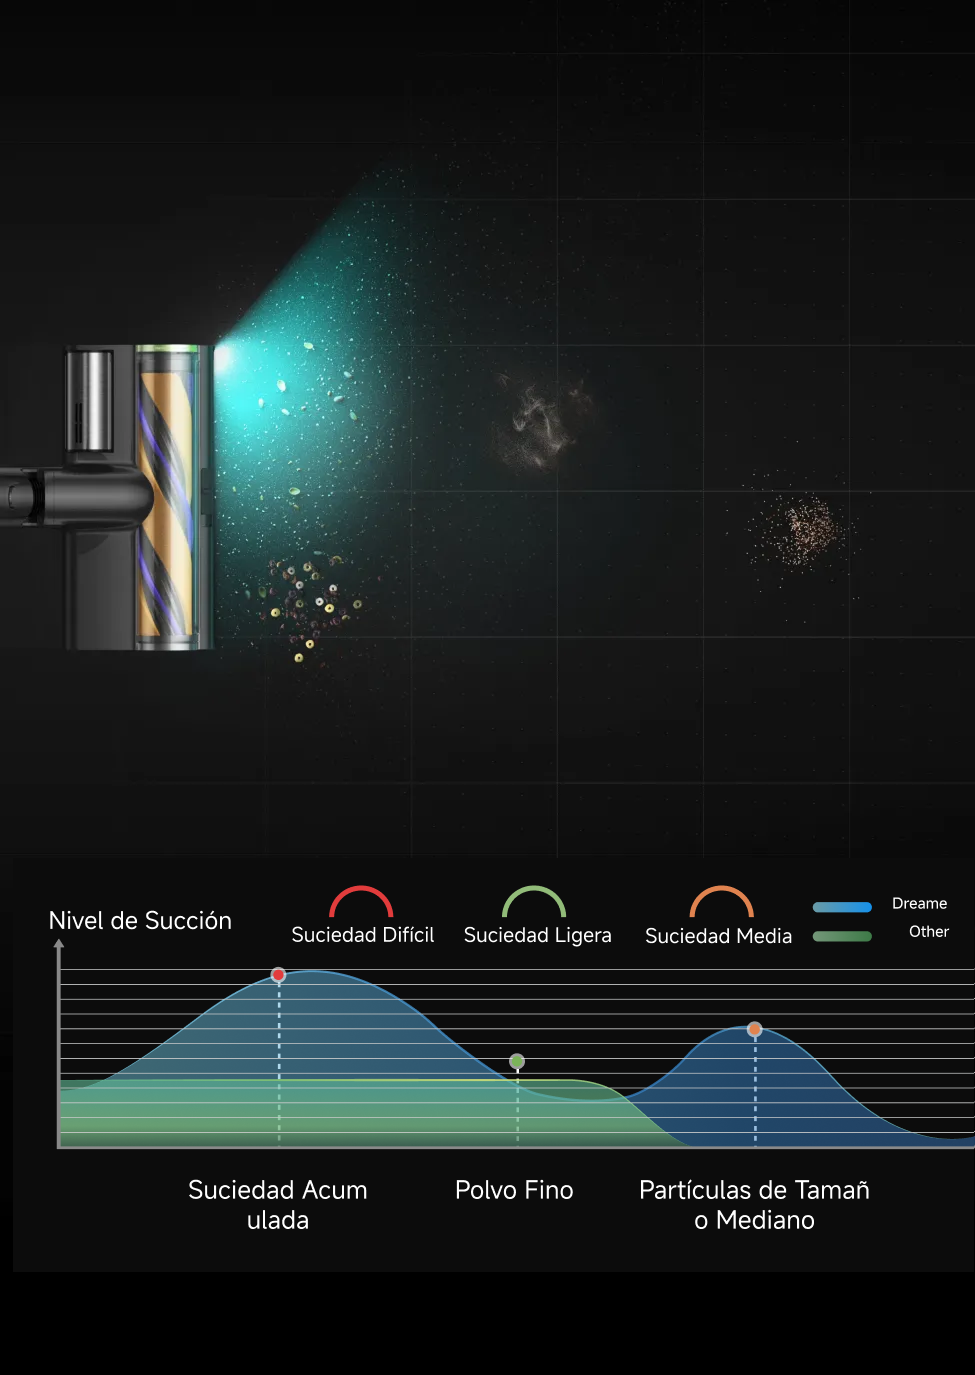
Task: Click the Partículas de Tamaño Mediano label
Action: [x=754, y=1204]
